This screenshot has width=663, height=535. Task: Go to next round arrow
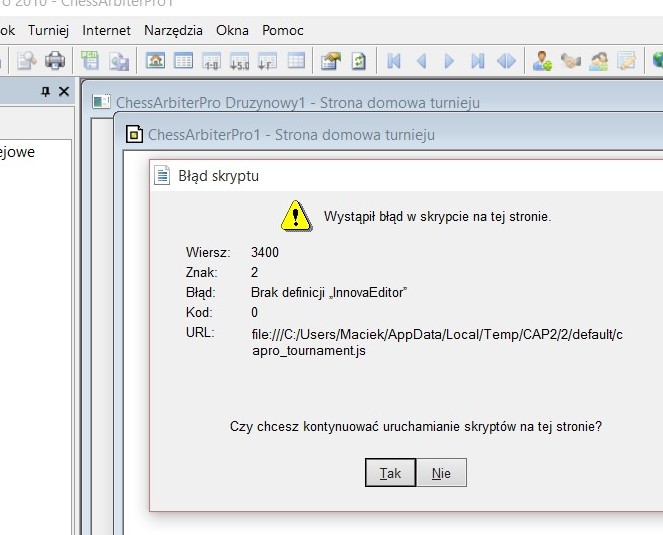[449, 61]
